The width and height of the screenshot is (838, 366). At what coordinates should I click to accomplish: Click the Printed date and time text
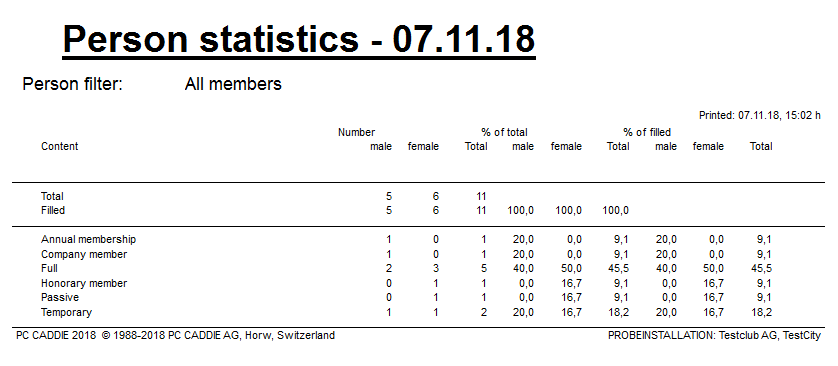[x=759, y=115]
